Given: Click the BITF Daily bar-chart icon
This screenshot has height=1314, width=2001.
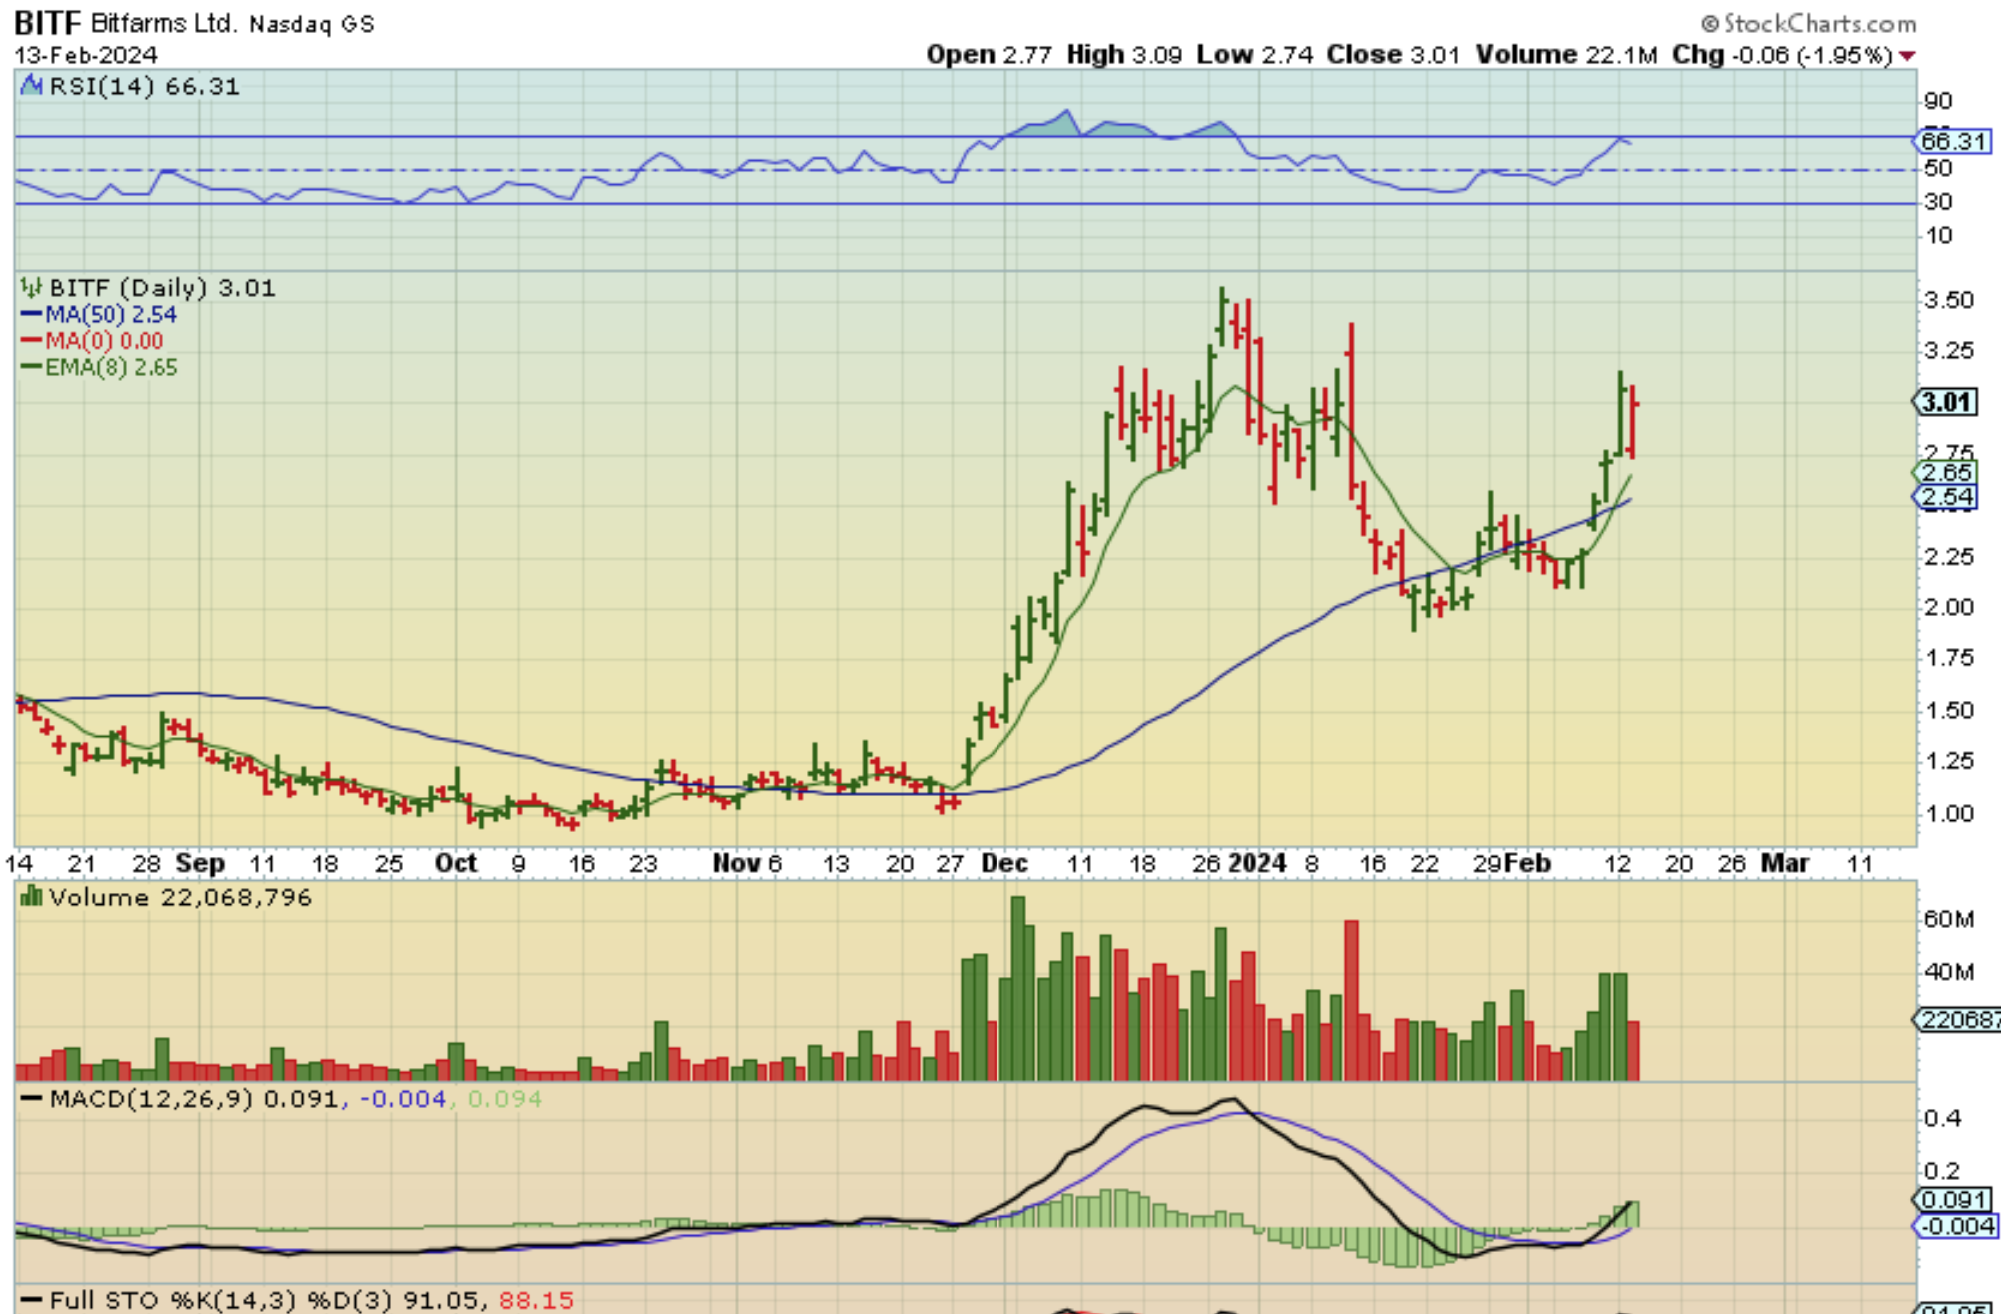Looking at the screenshot, I should pos(31,289).
